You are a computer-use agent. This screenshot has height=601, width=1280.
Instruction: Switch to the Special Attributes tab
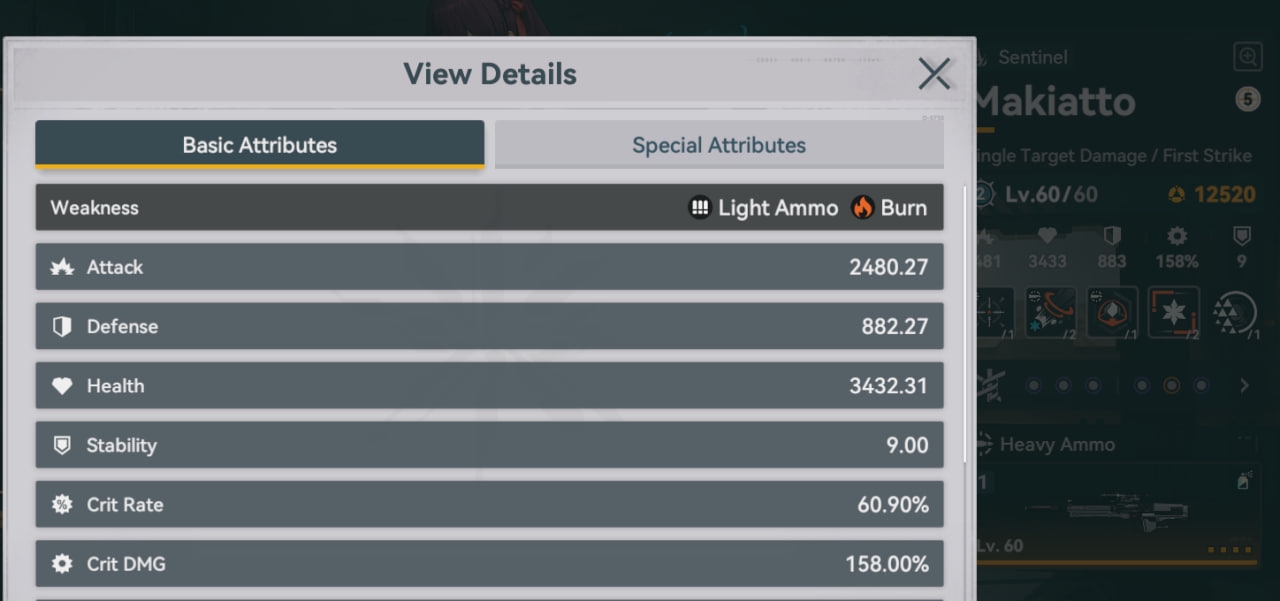point(719,145)
